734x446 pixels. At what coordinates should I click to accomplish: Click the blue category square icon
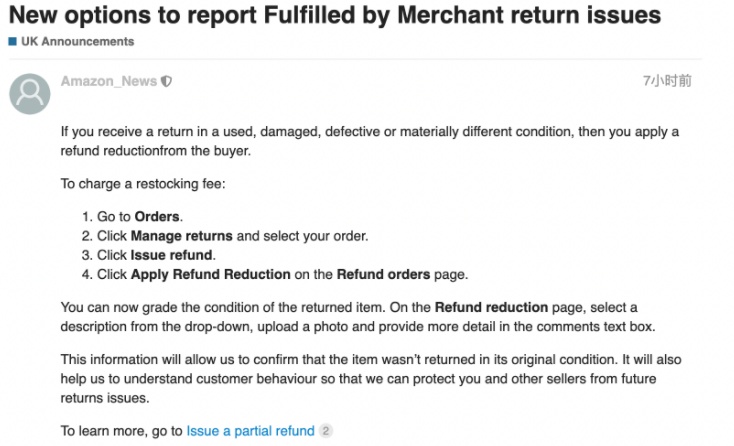click(x=12, y=42)
